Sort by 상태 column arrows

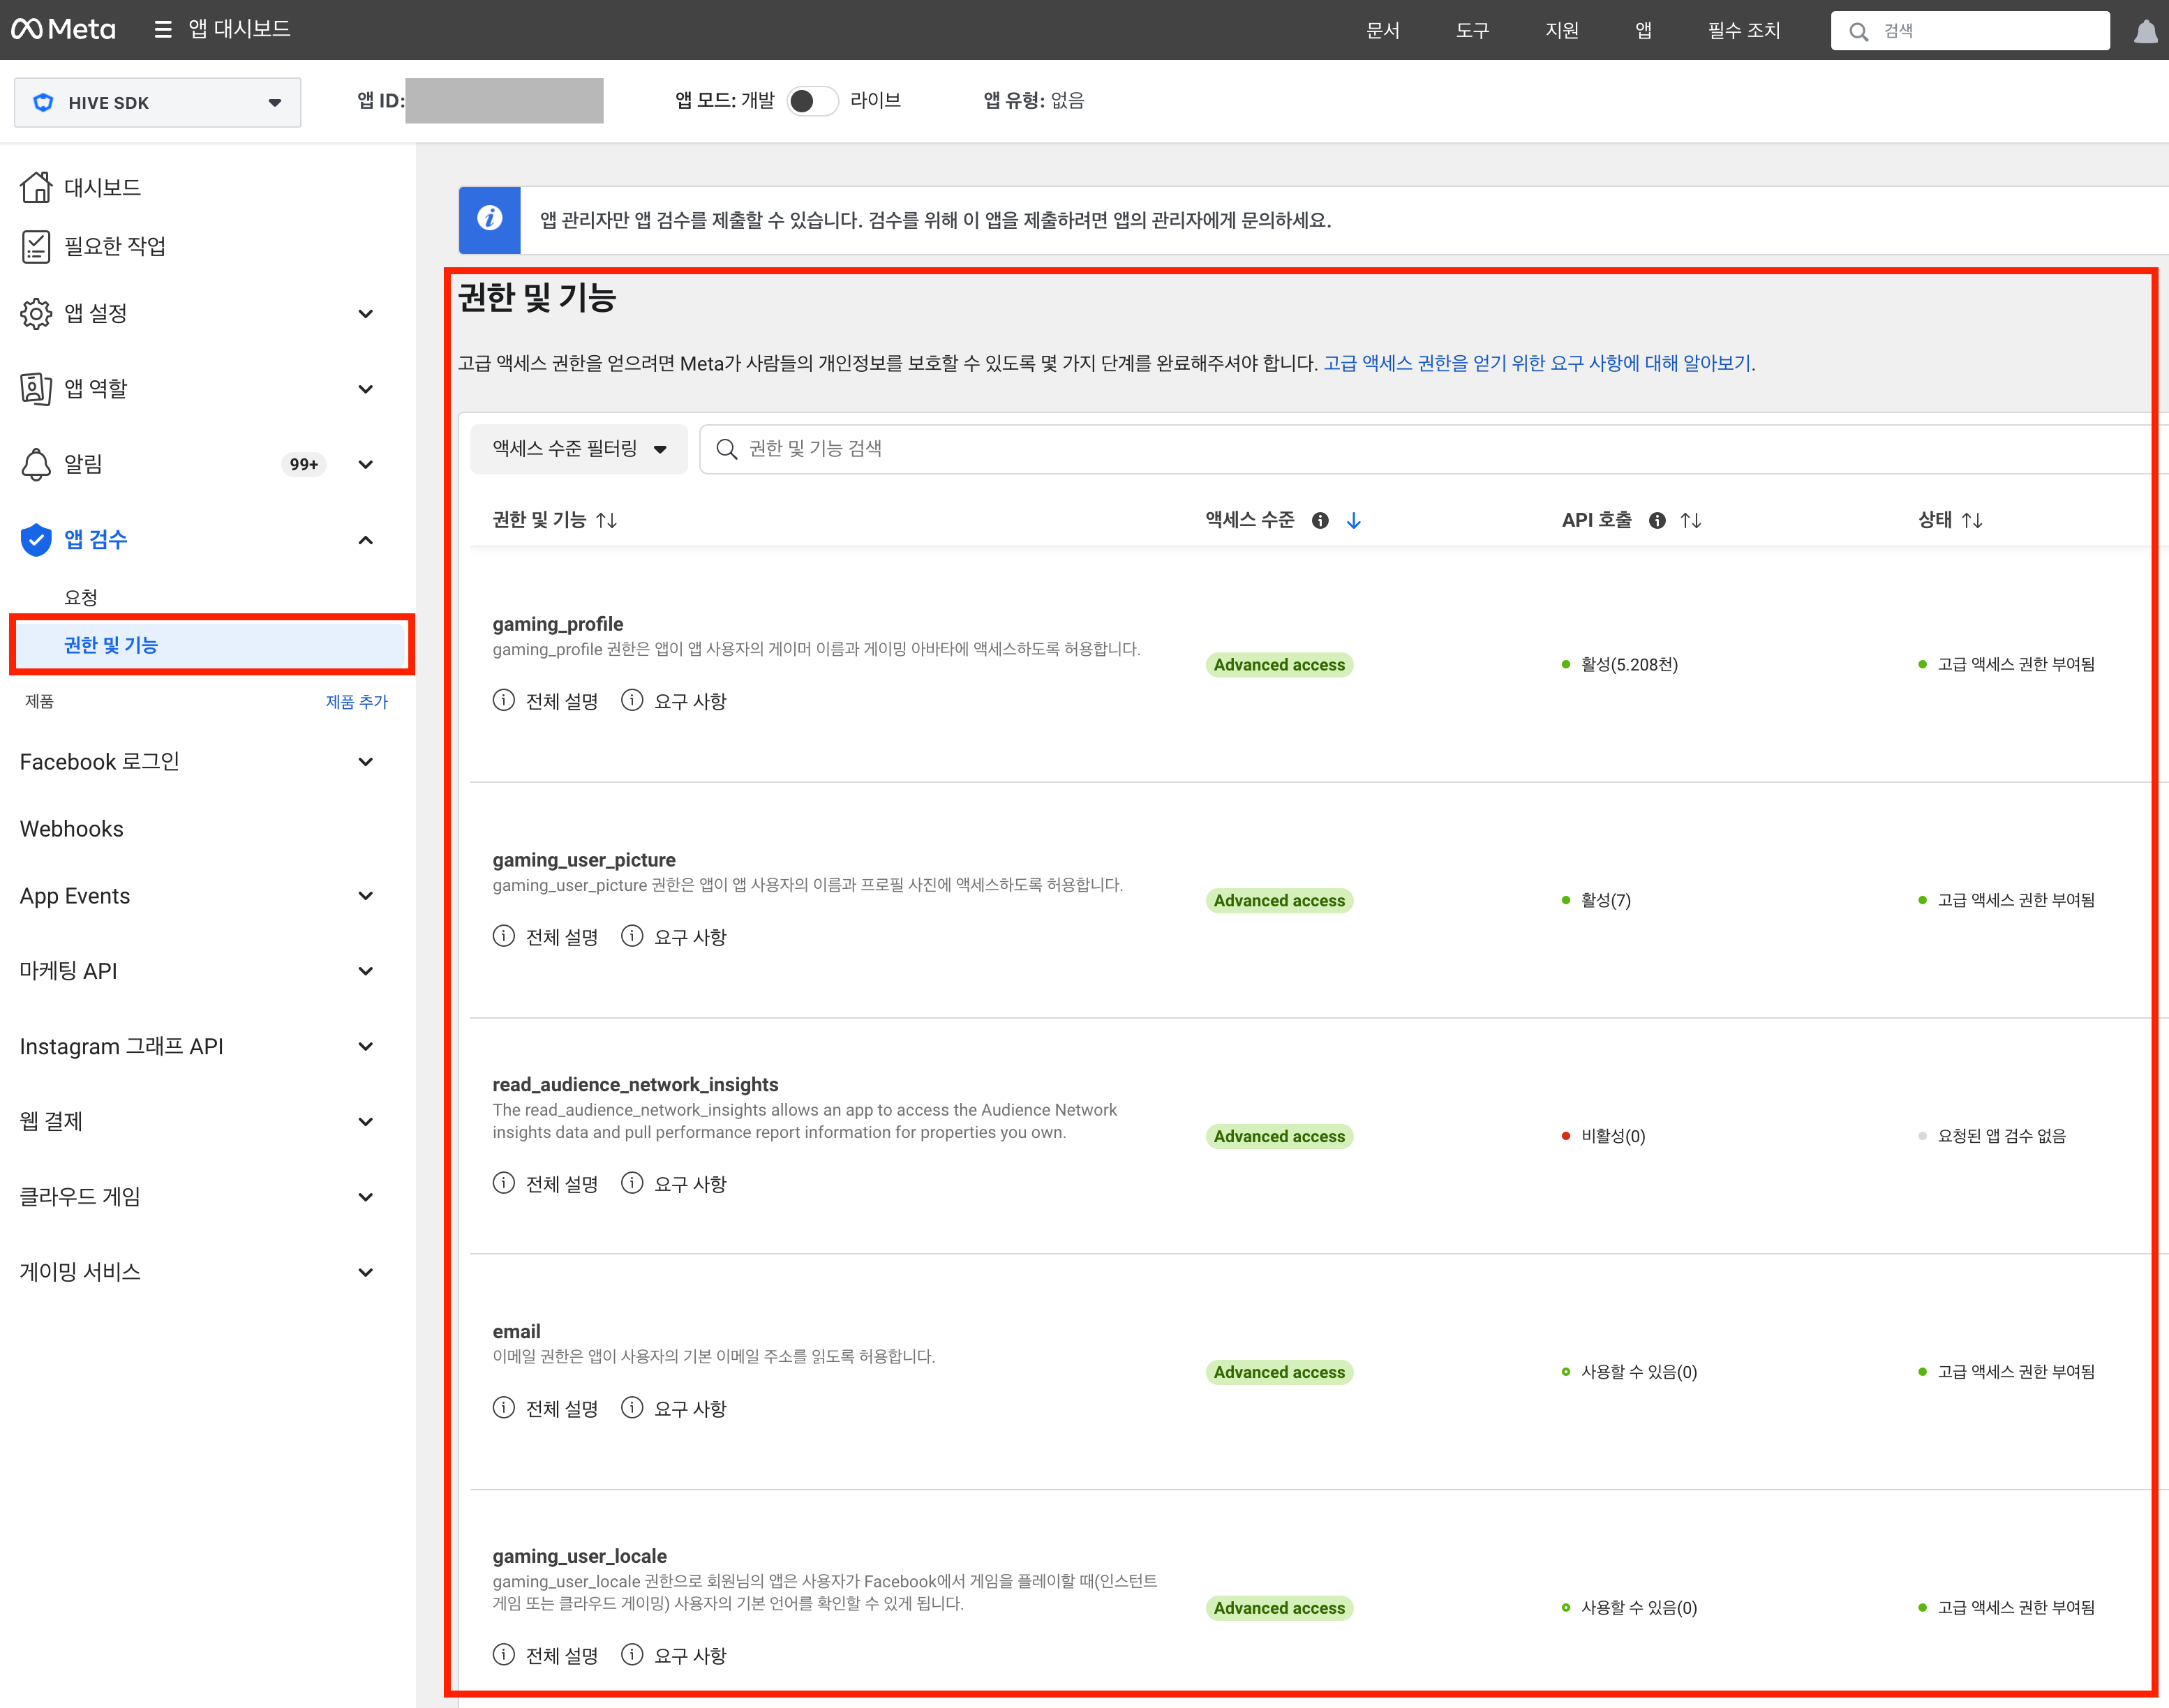point(1972,520)
